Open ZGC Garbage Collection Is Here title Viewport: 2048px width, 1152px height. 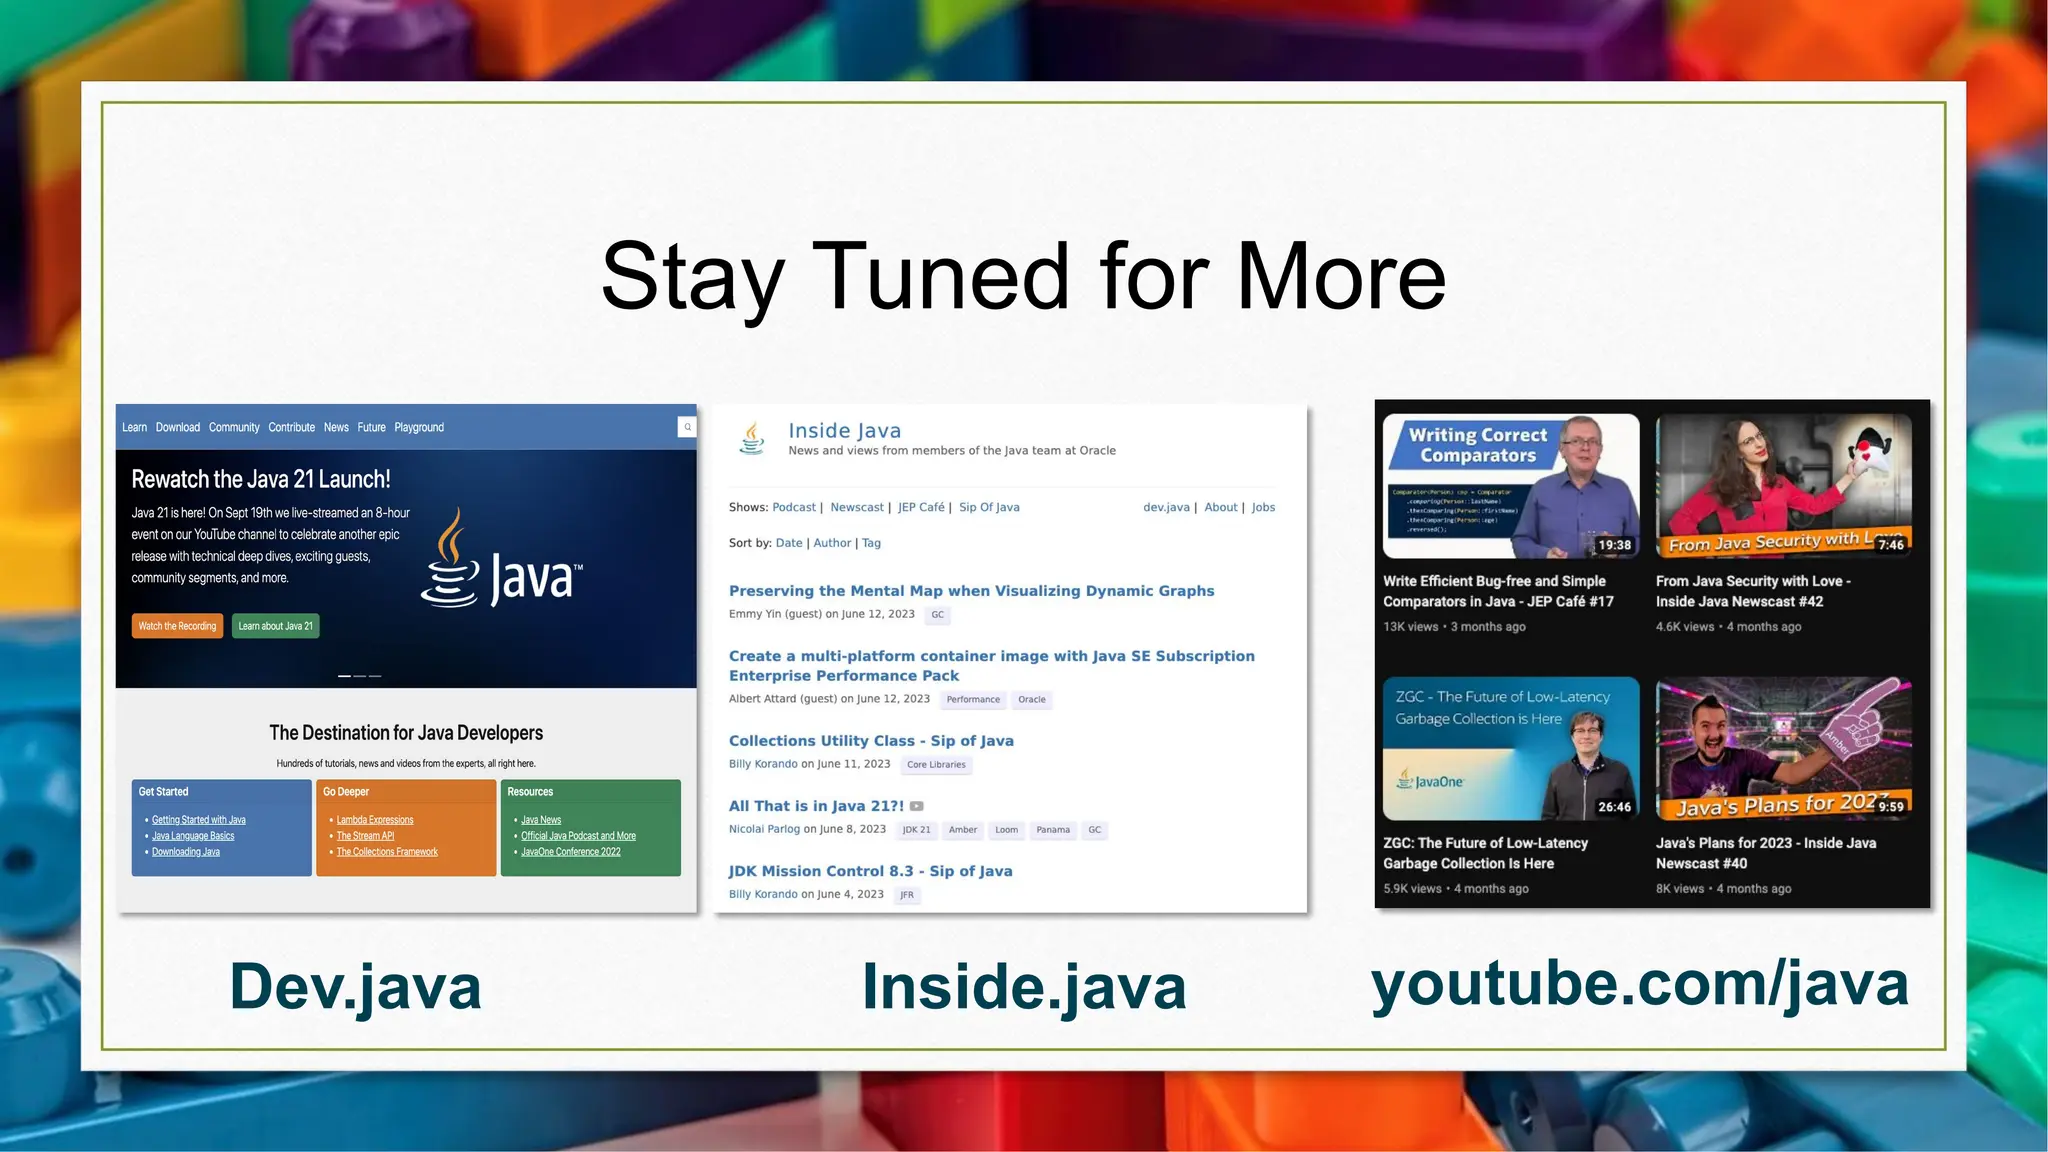click(x=1485, y=853)
